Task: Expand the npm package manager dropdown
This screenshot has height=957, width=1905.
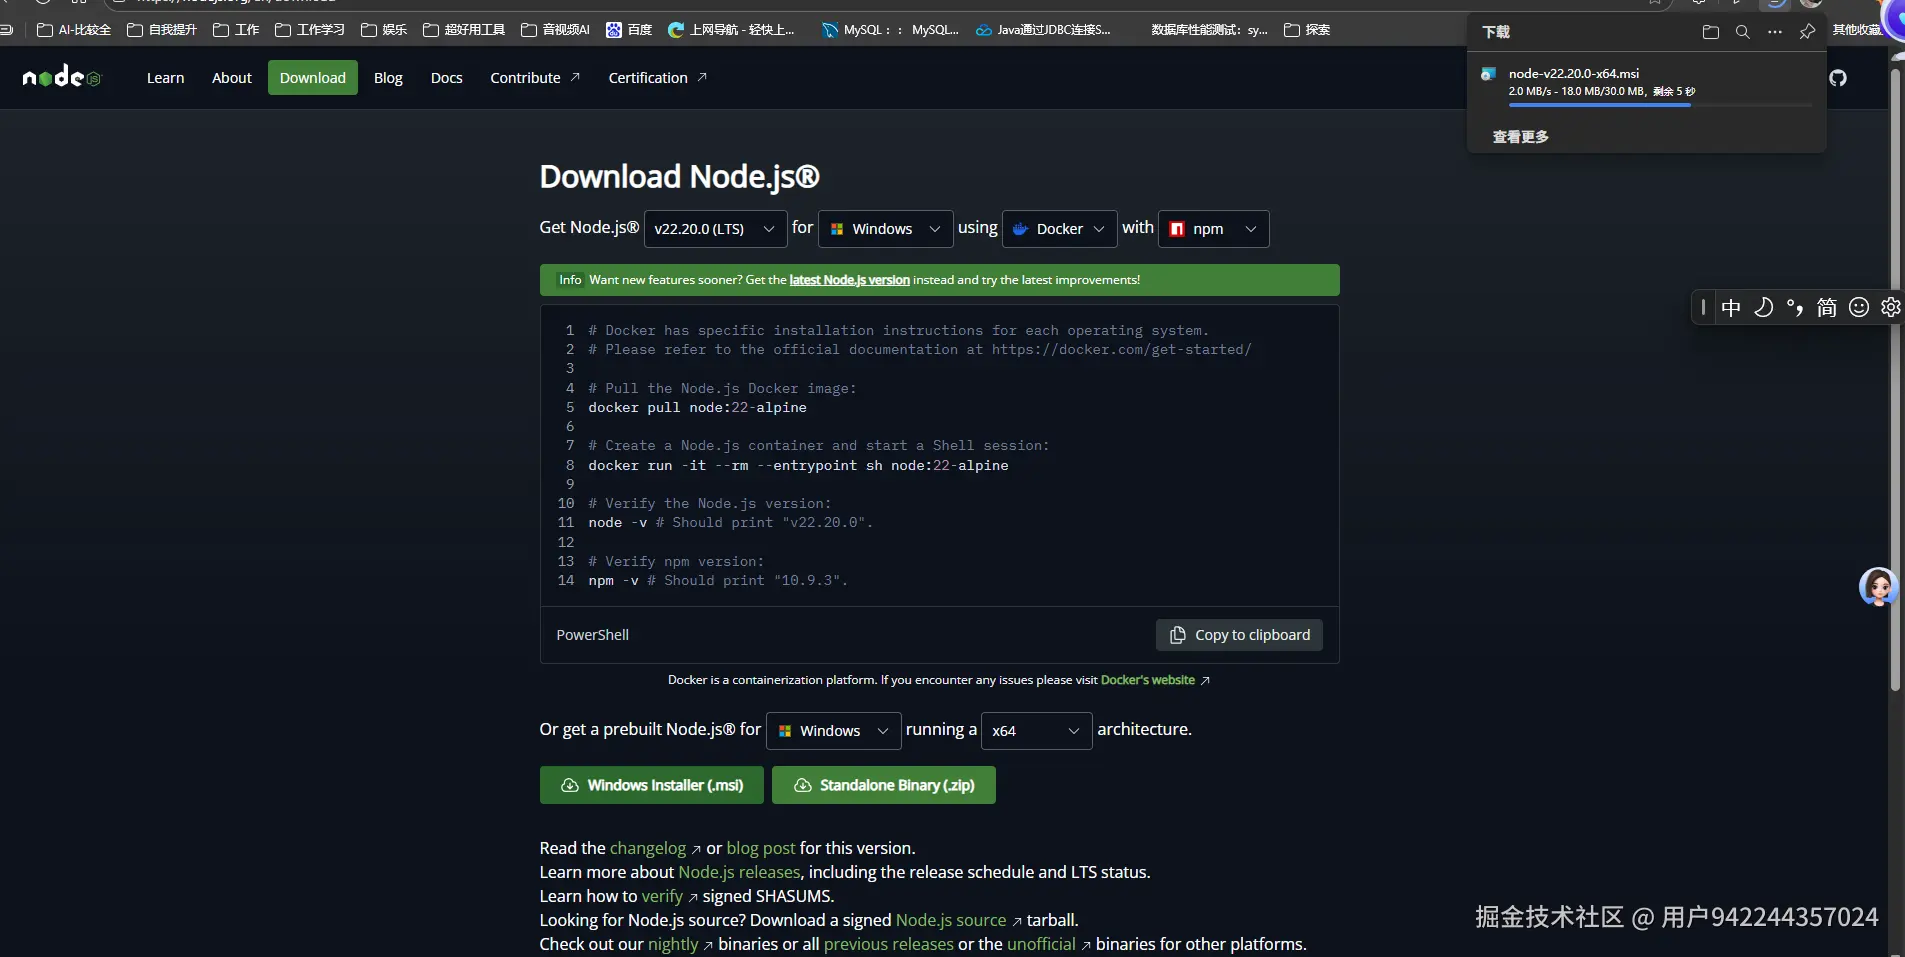Action: pos(1213,229)
